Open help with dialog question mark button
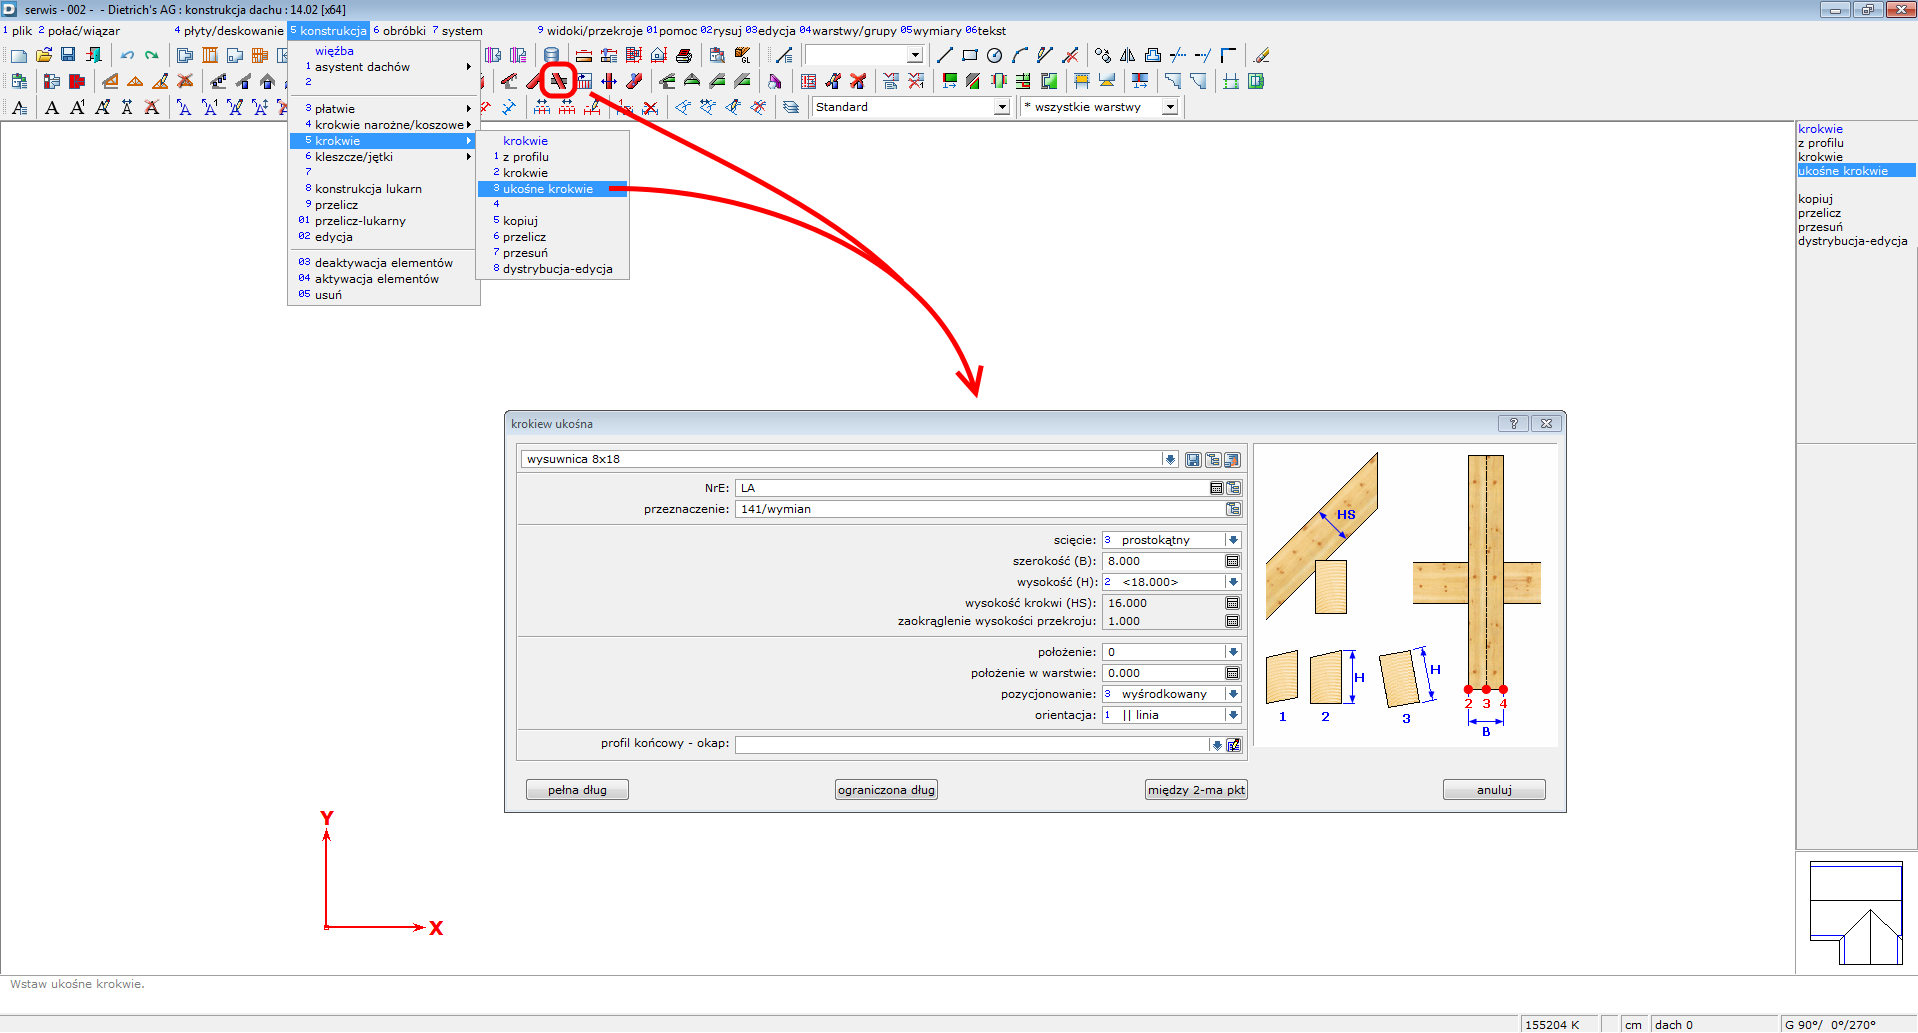Image resolution: width=1918 pixels, height=1033 pixels. click(1513, 424)
